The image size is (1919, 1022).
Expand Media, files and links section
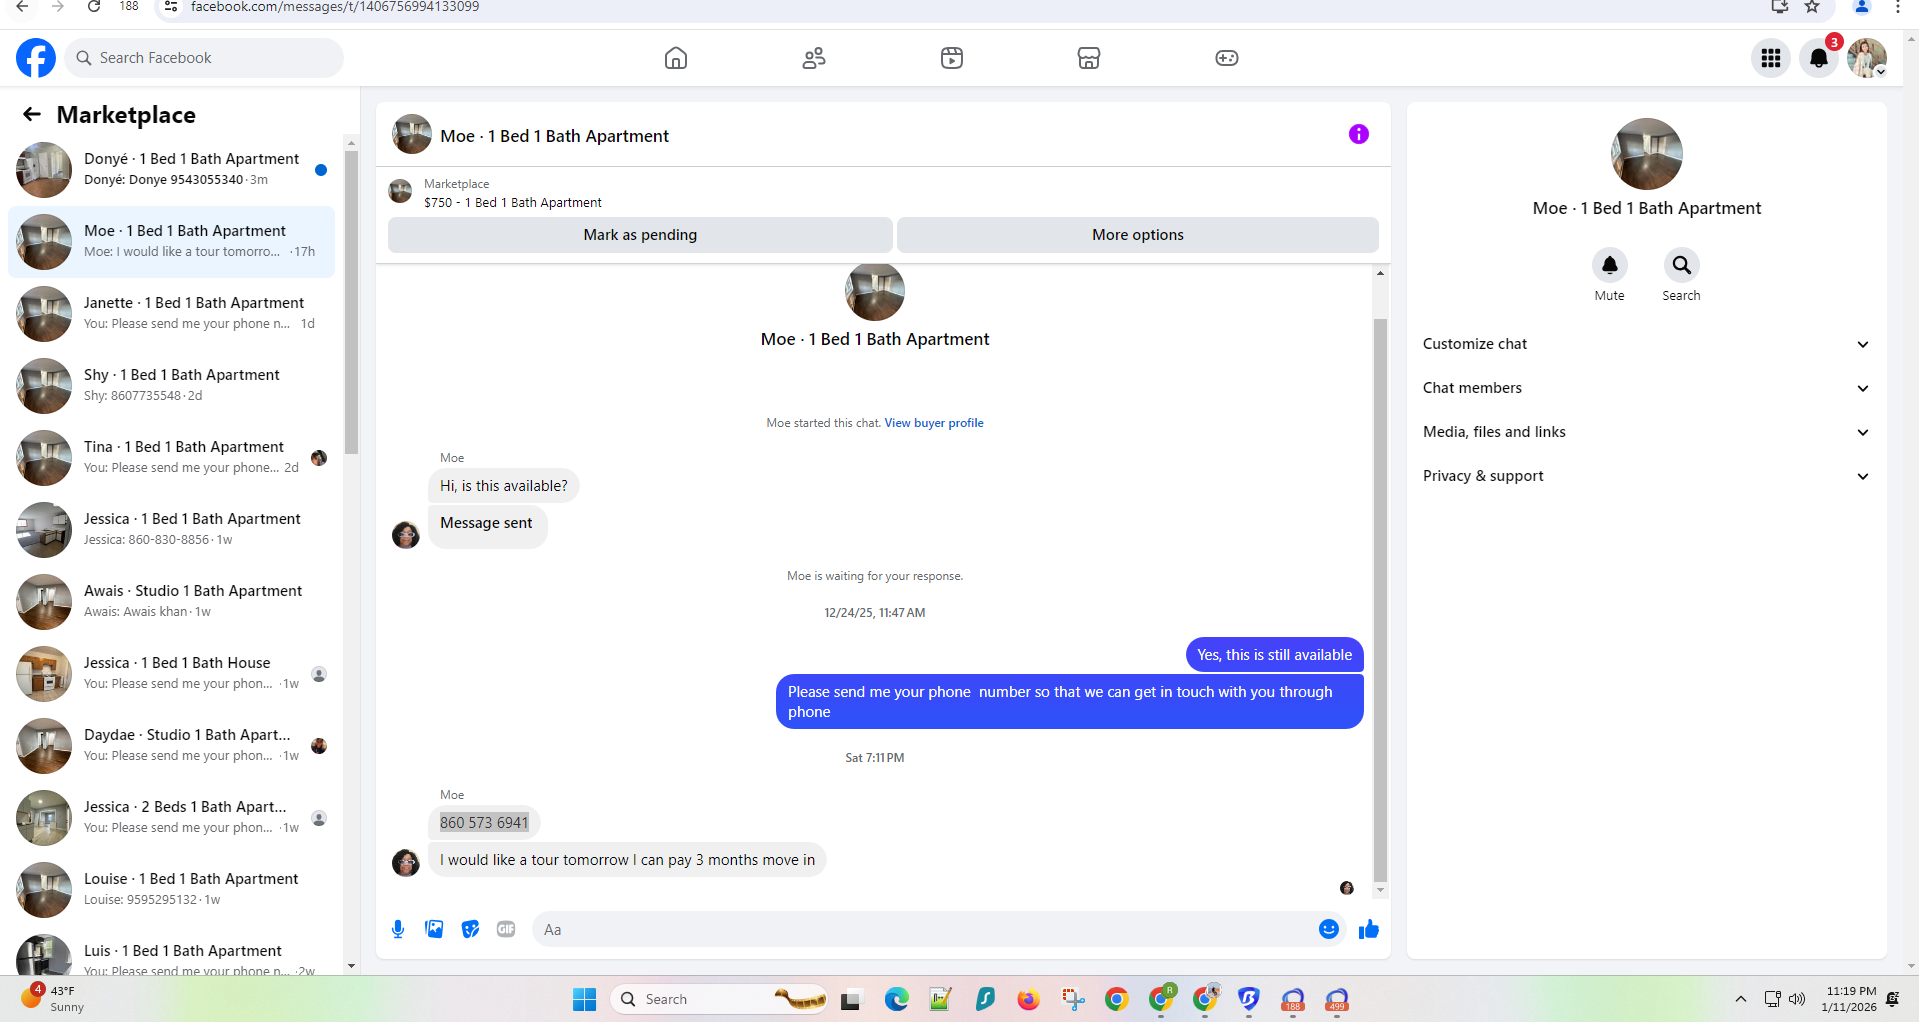click(x=1646, y=432)
